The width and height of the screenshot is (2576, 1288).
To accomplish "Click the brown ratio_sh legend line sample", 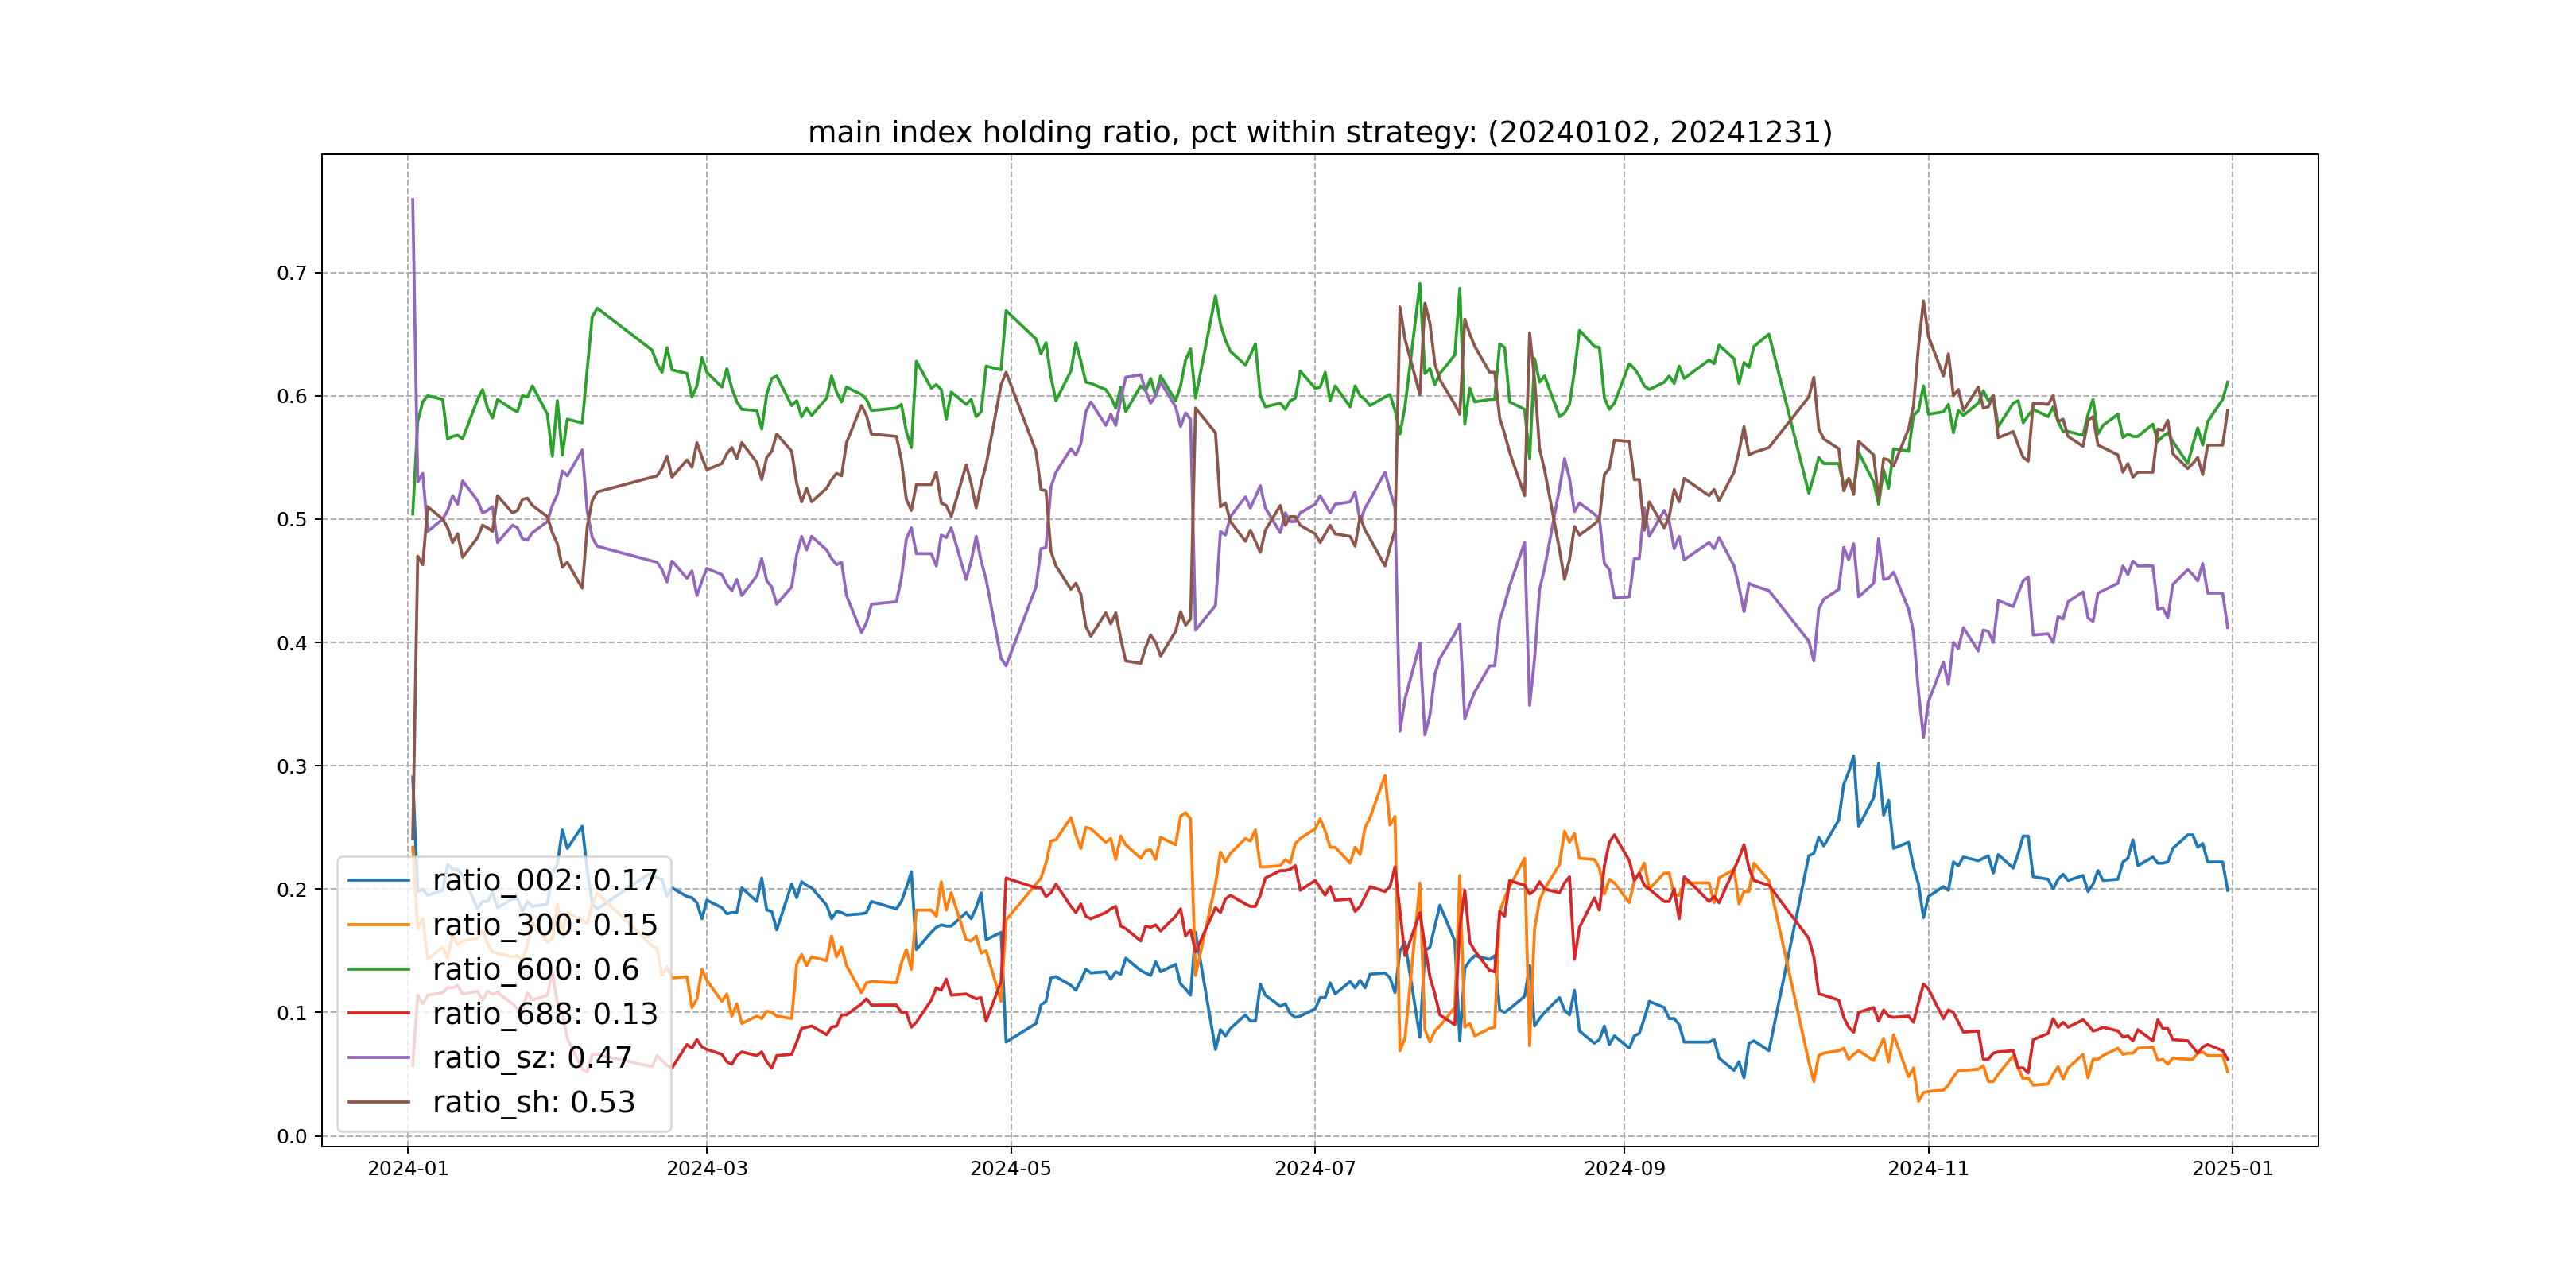I will 379,1102.
